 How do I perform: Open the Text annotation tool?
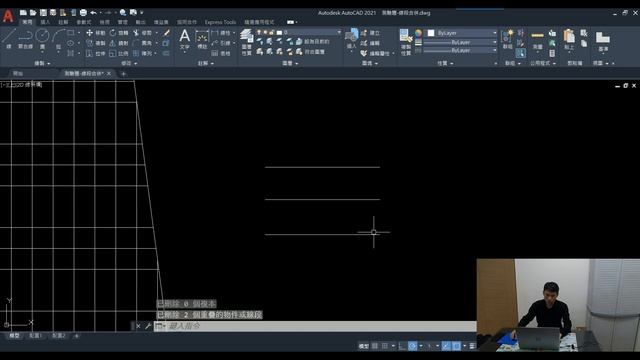point(184,39)
